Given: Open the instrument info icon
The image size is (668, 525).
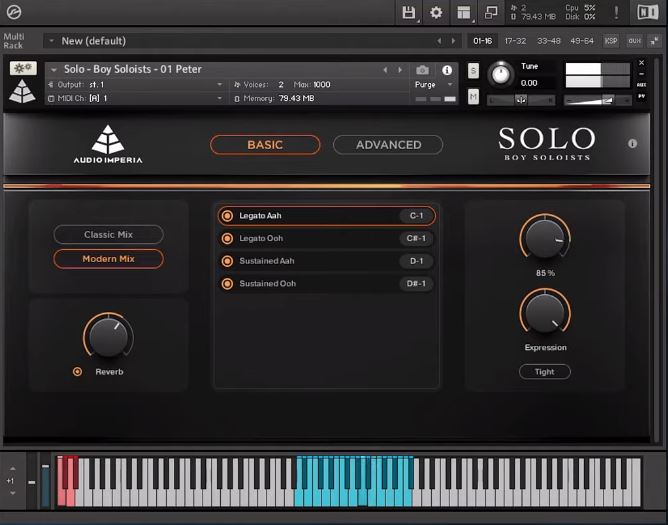Looking at the screenshot, I should pyautogui.click(x=447, y=70).
